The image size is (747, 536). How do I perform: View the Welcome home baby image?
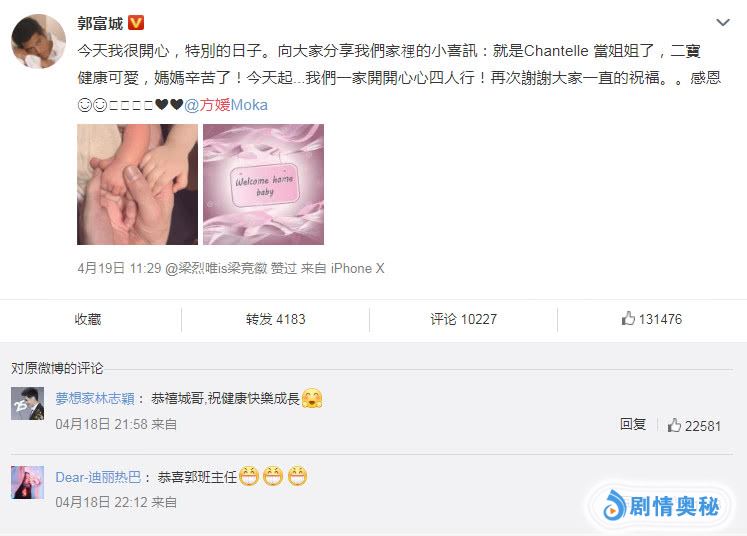pos(263,184)
